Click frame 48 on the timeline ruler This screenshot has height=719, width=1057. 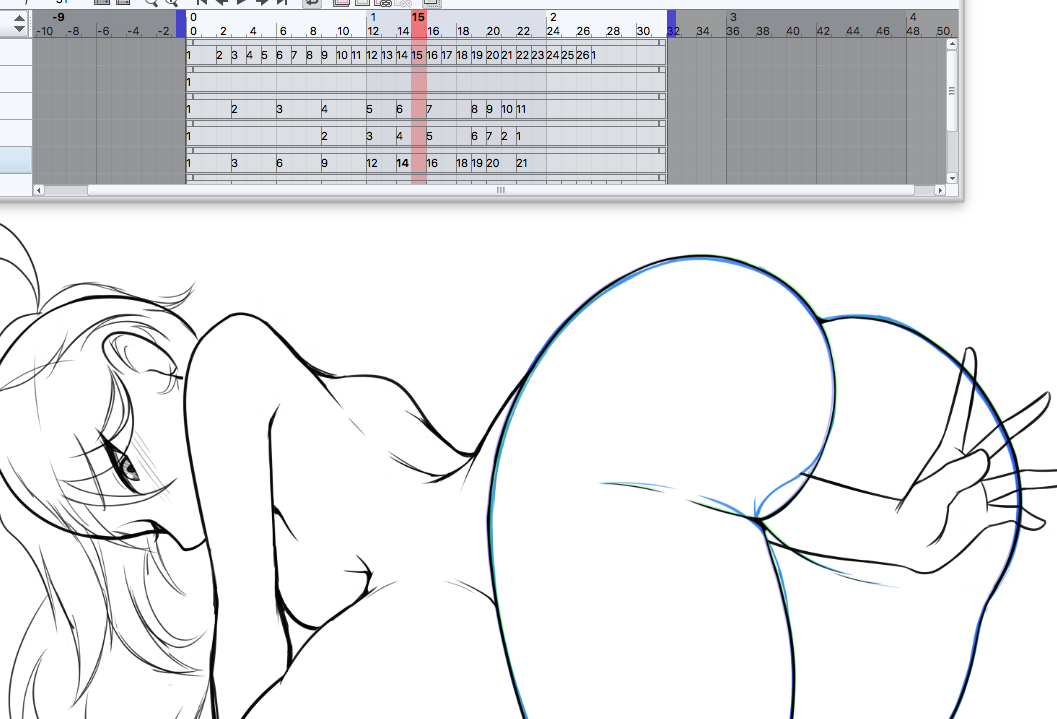(913, 31)
